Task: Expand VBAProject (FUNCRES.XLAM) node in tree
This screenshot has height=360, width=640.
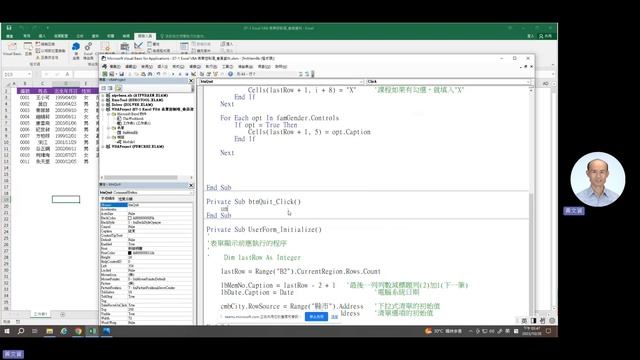Action: [x=103, y=147]
